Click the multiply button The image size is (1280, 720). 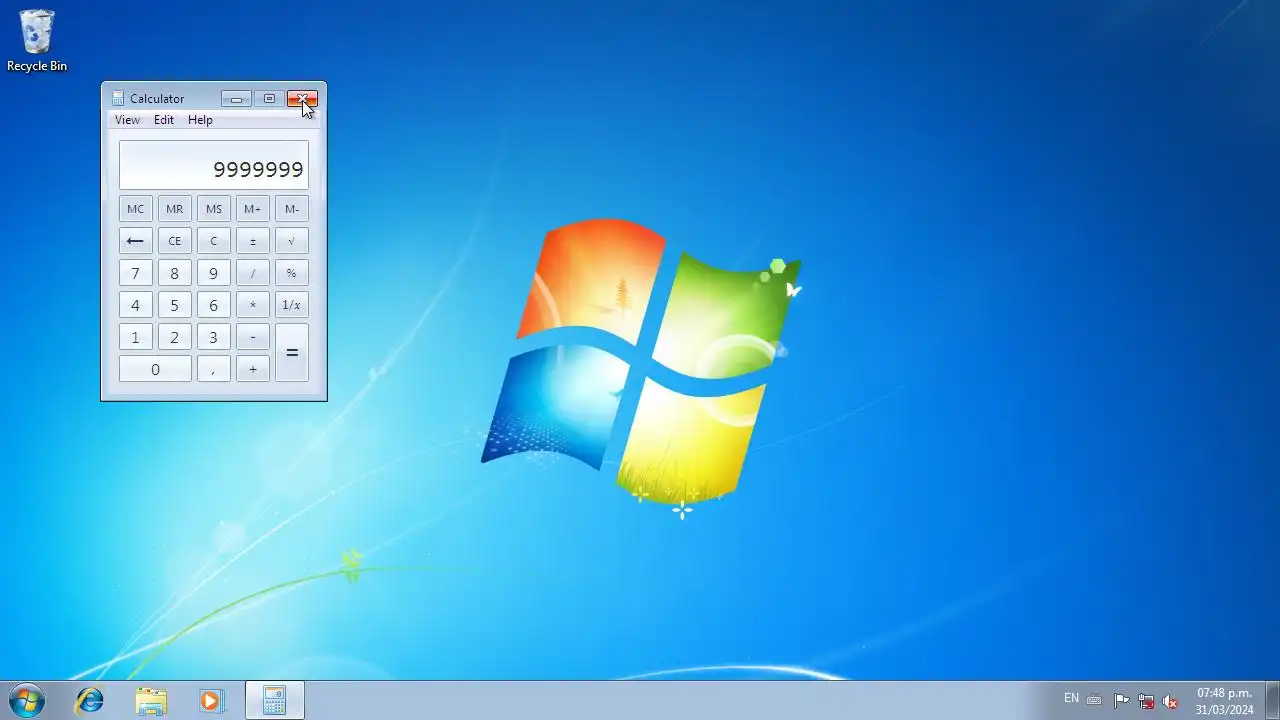click(x=253, y=305)
